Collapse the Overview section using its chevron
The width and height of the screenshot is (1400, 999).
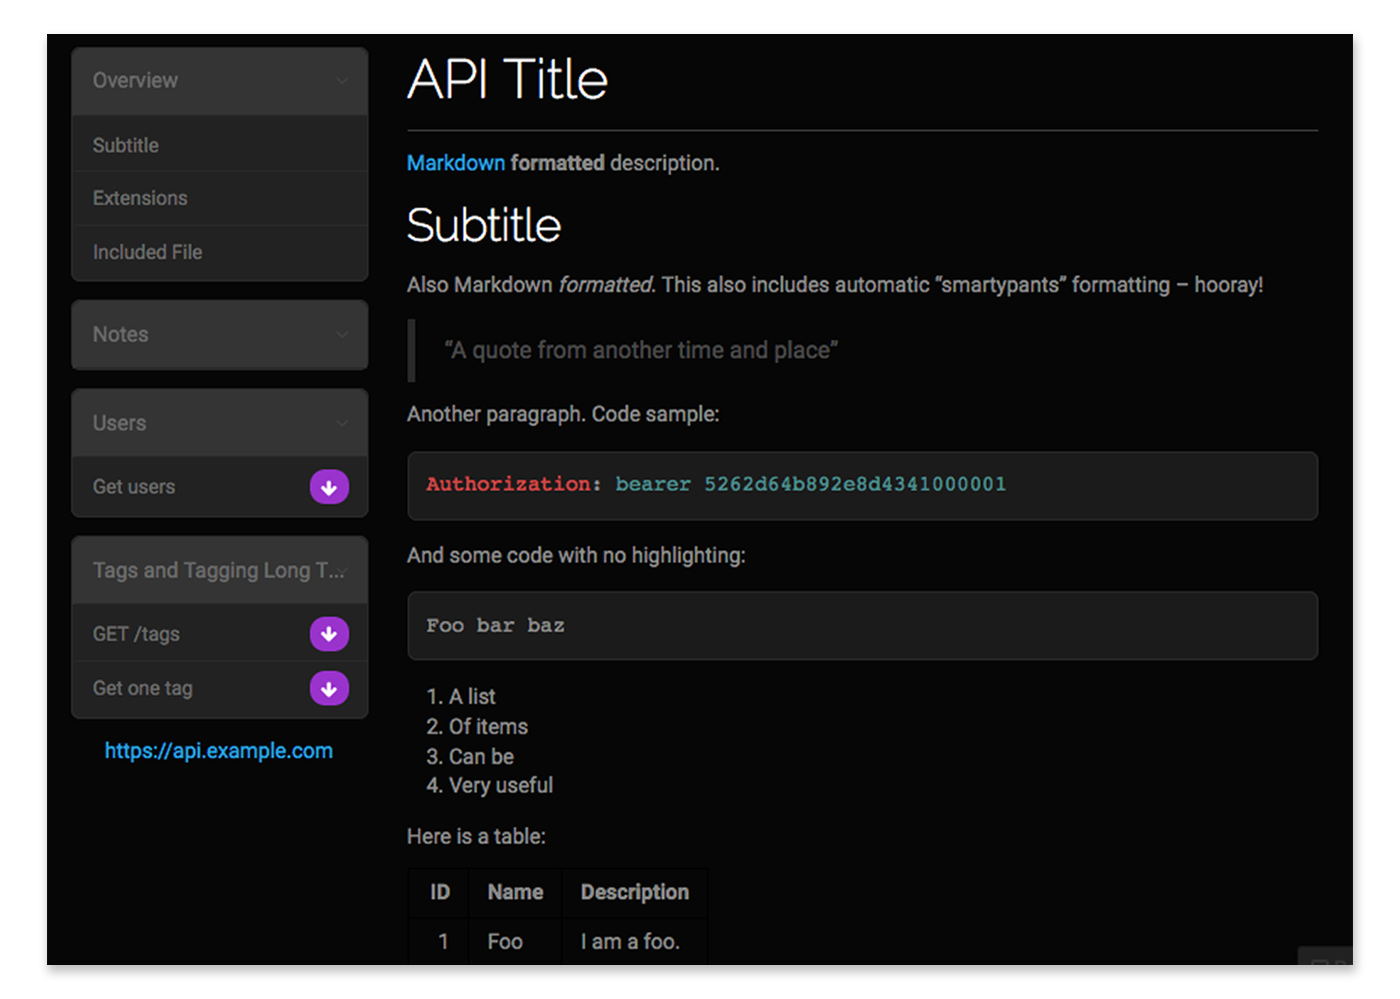pos(342,81)
